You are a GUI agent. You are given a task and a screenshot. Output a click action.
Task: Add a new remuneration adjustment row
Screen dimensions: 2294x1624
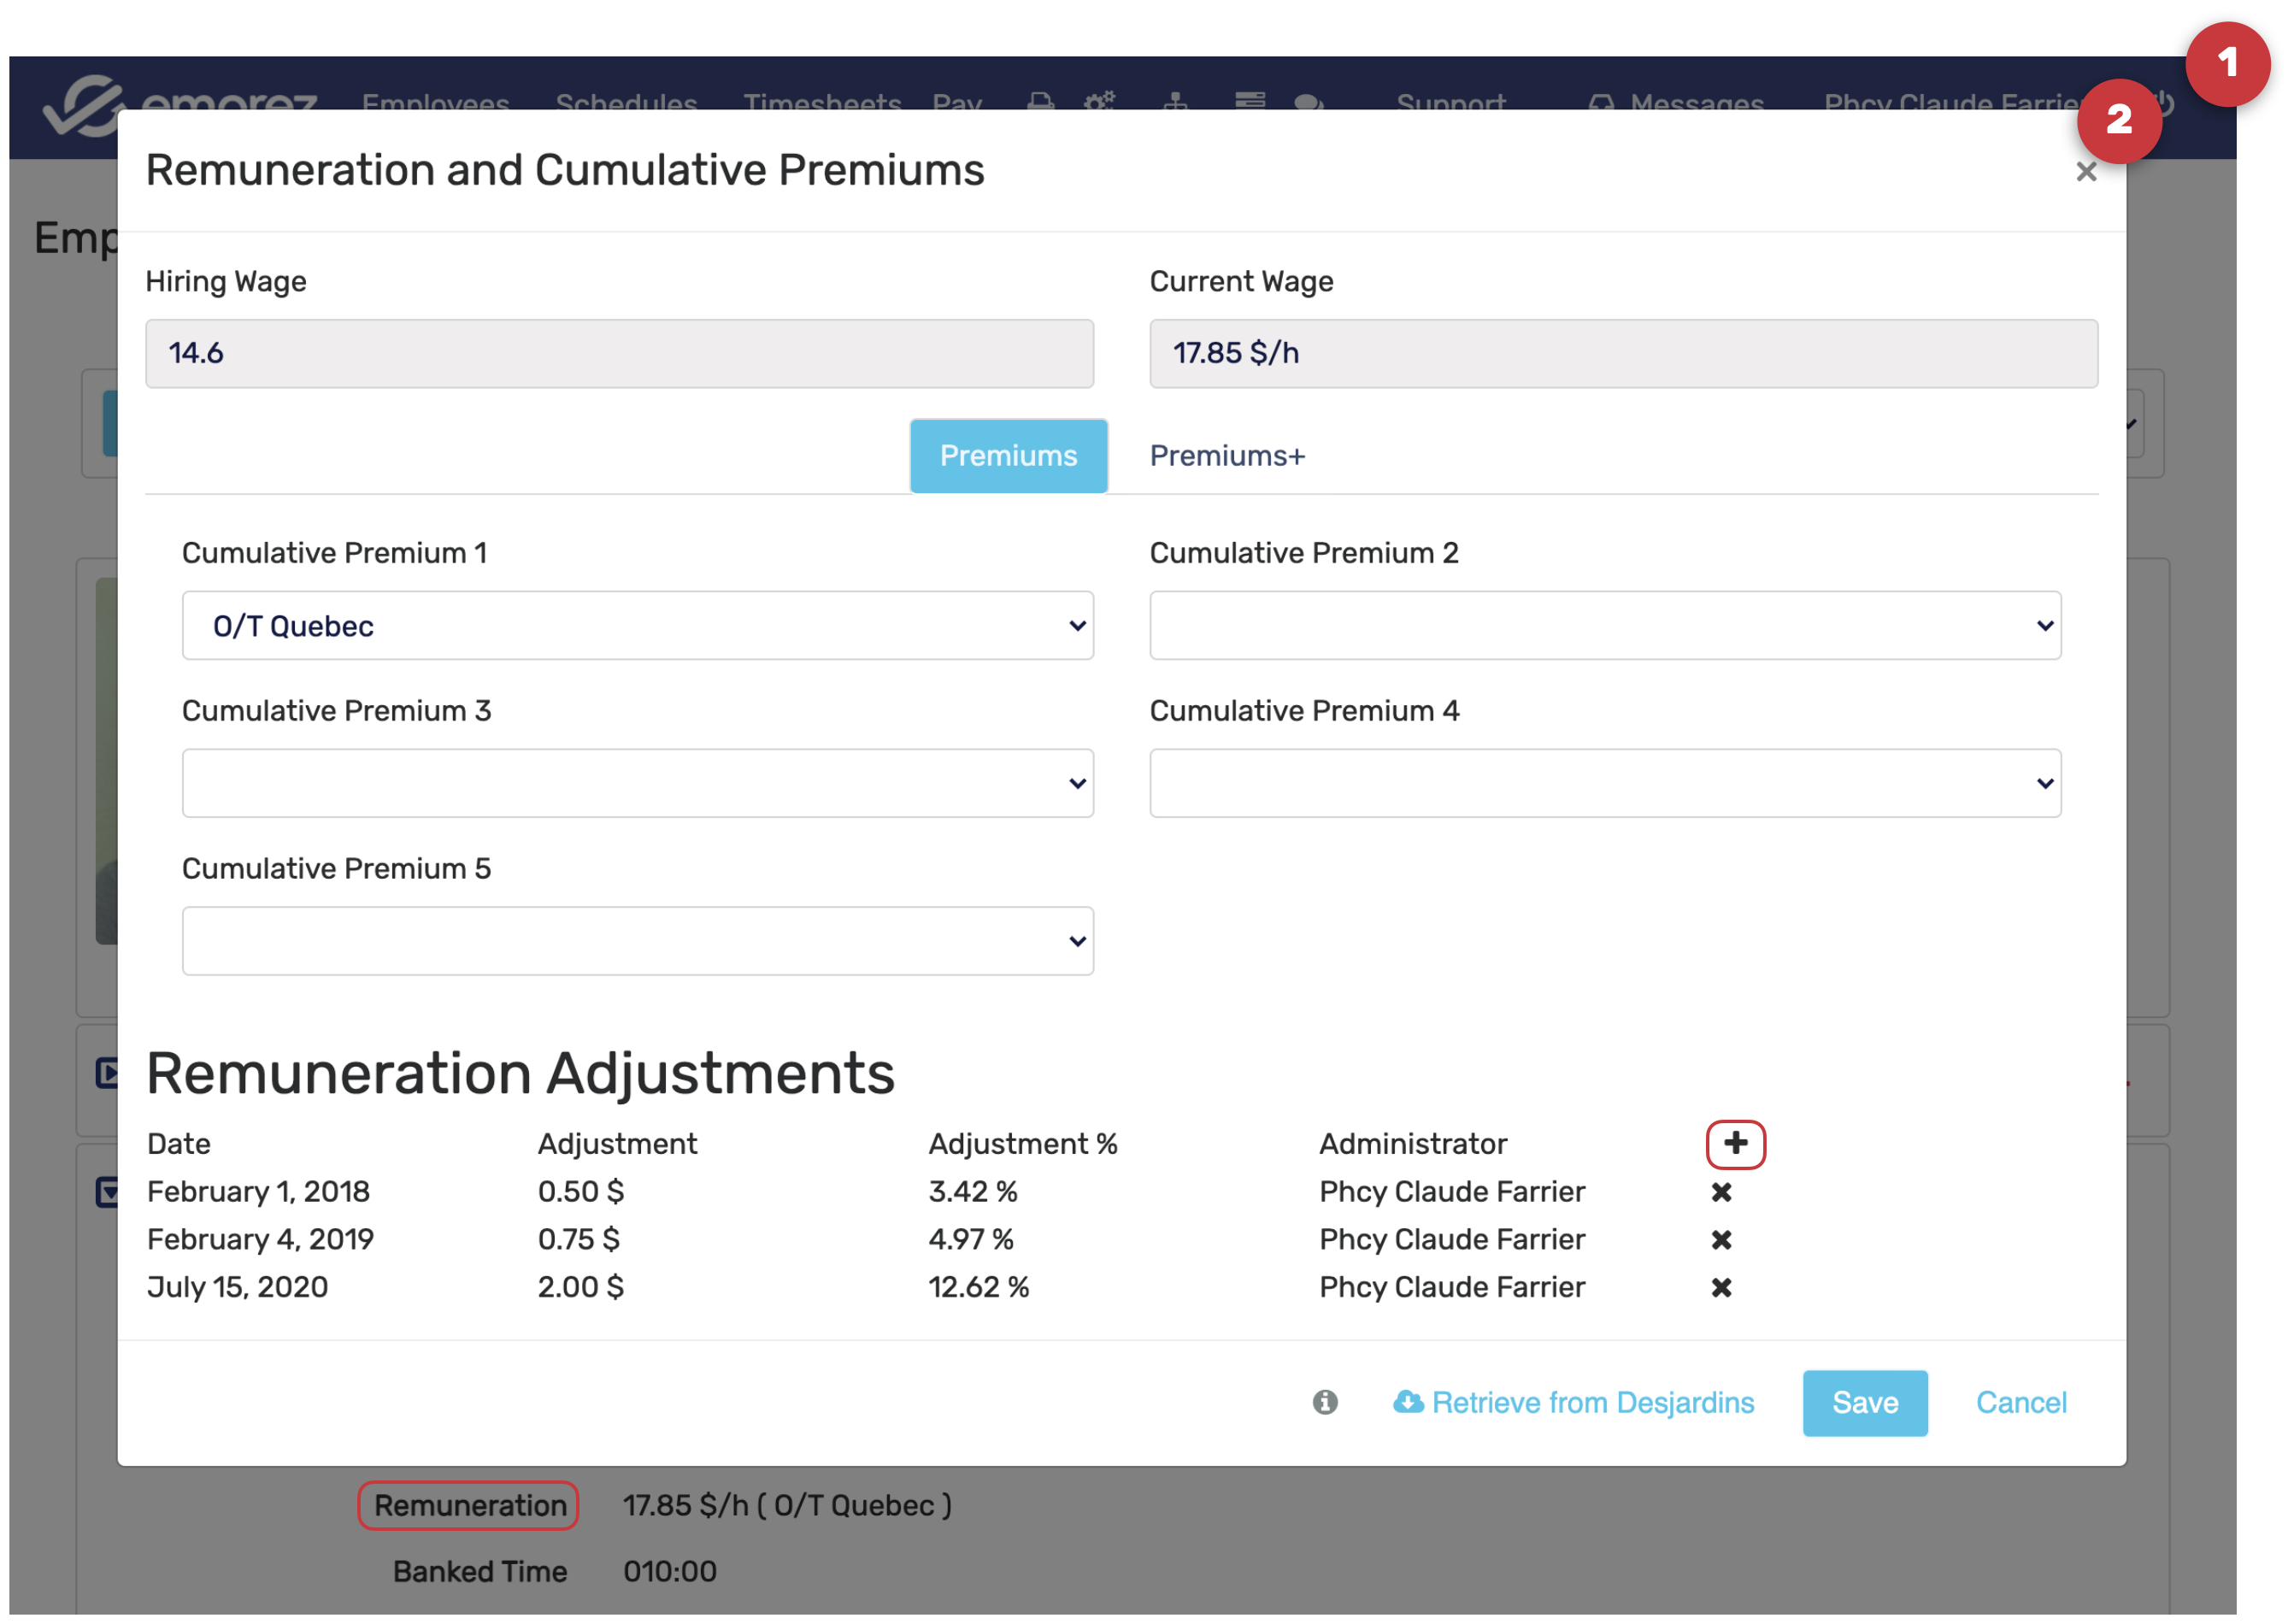coord(1735,1143)
